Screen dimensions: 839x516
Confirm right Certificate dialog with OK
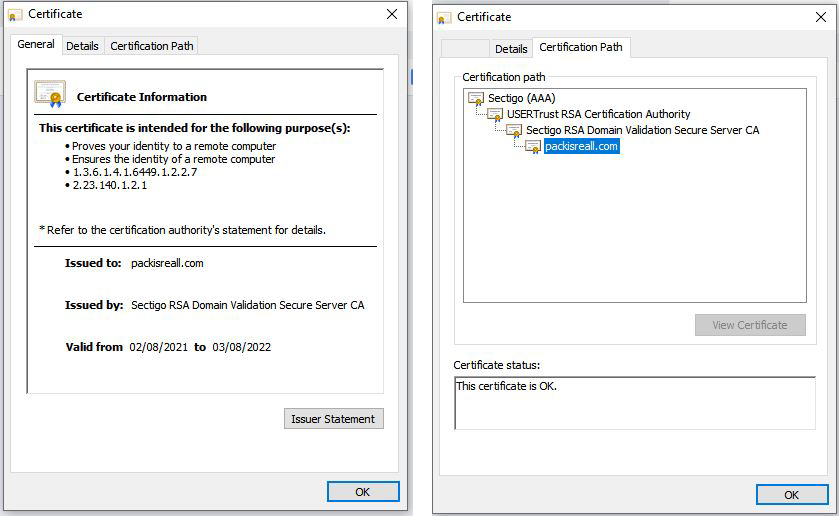[x=792, y=495]
